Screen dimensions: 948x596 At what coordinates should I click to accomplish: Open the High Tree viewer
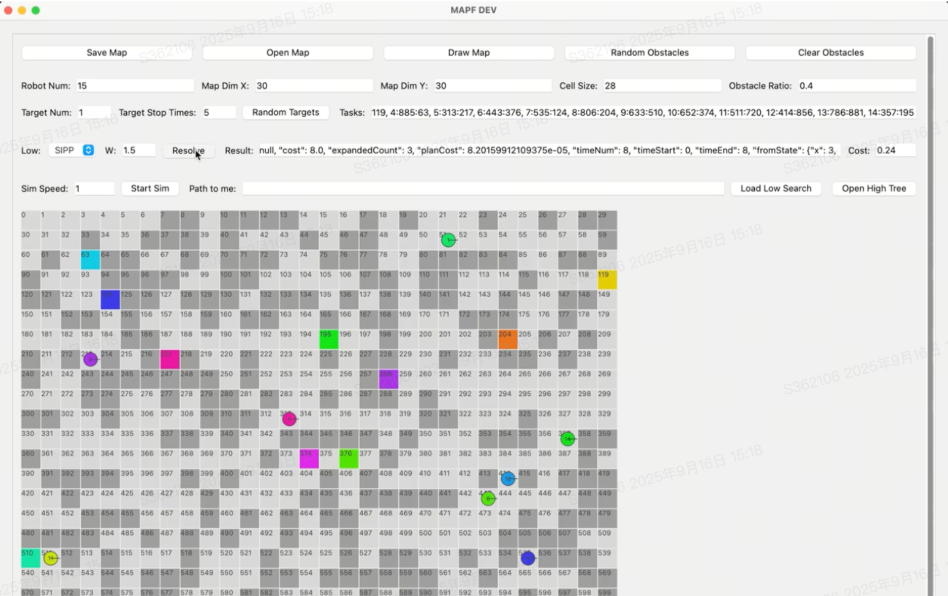coord(874,188)
